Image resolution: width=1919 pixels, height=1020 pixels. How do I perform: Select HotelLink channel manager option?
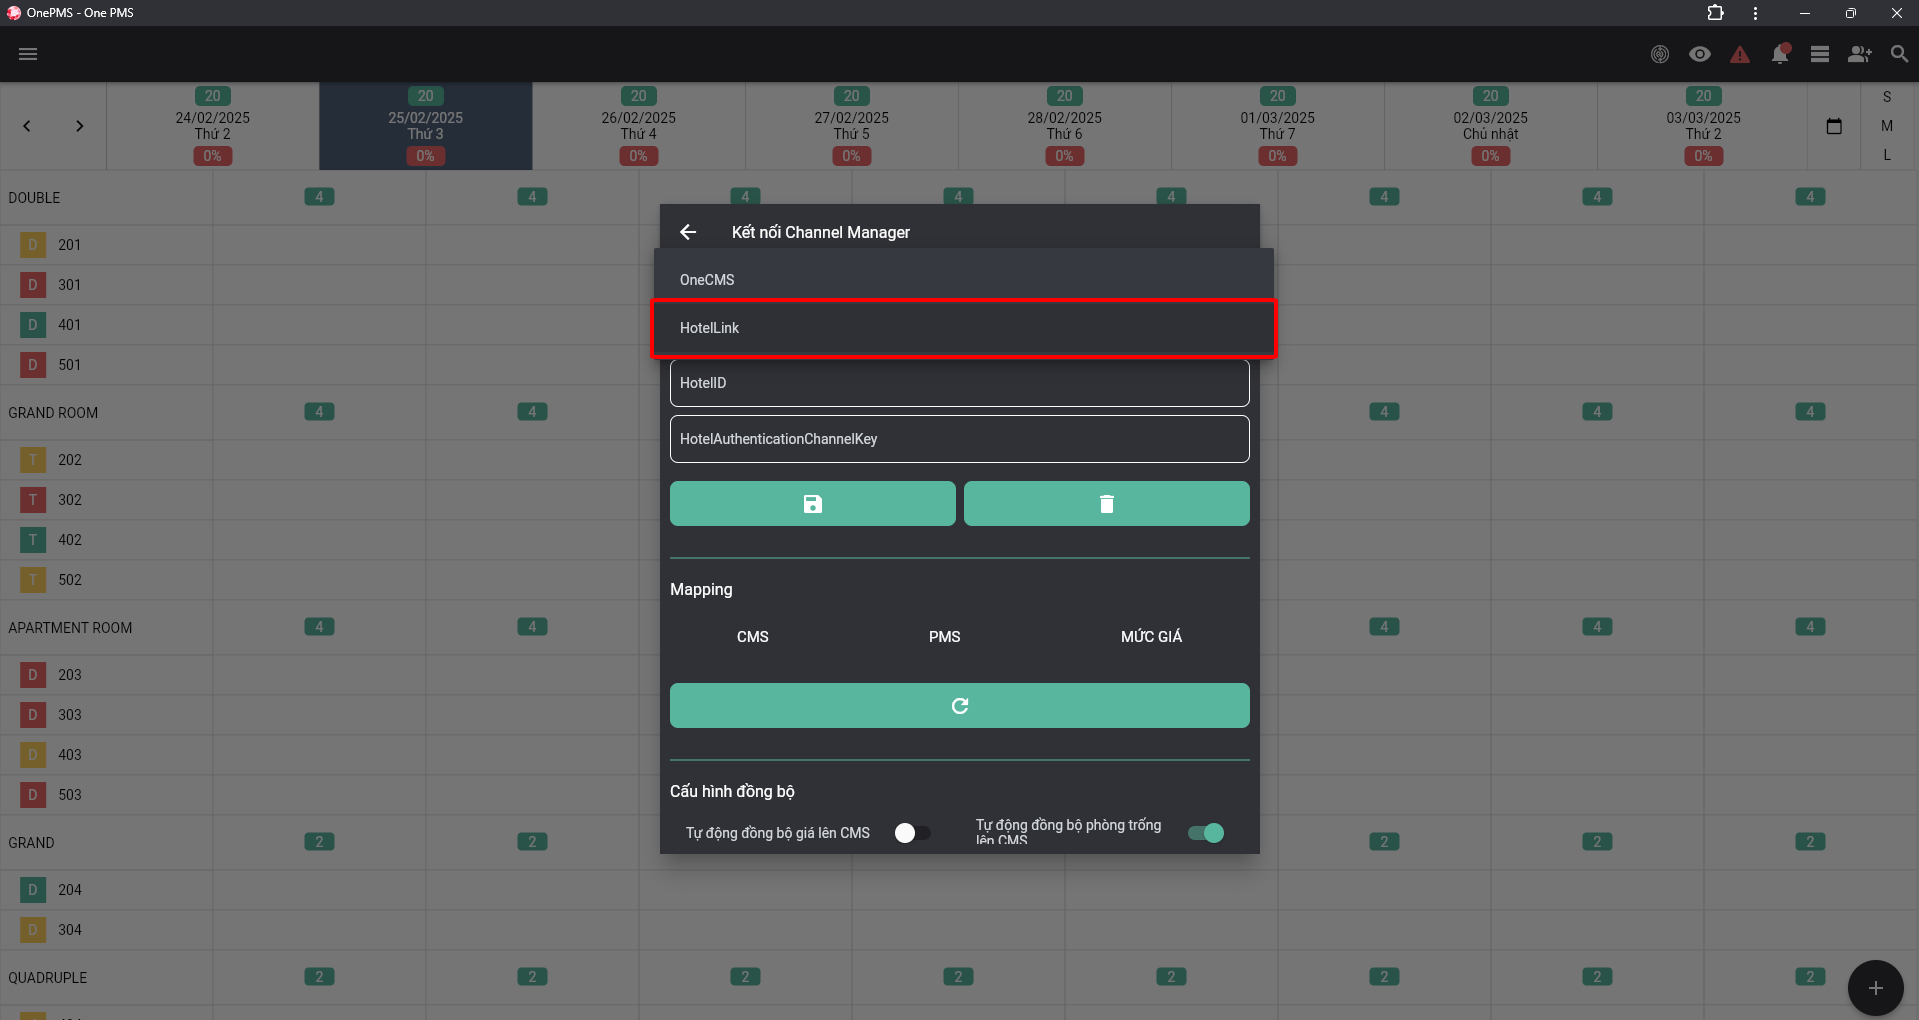click(x=964, y=328)
